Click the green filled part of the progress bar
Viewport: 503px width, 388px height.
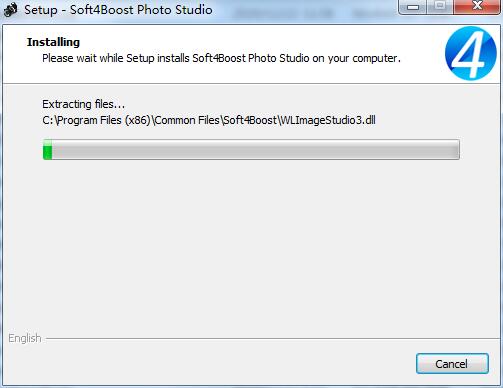[48, 150]
